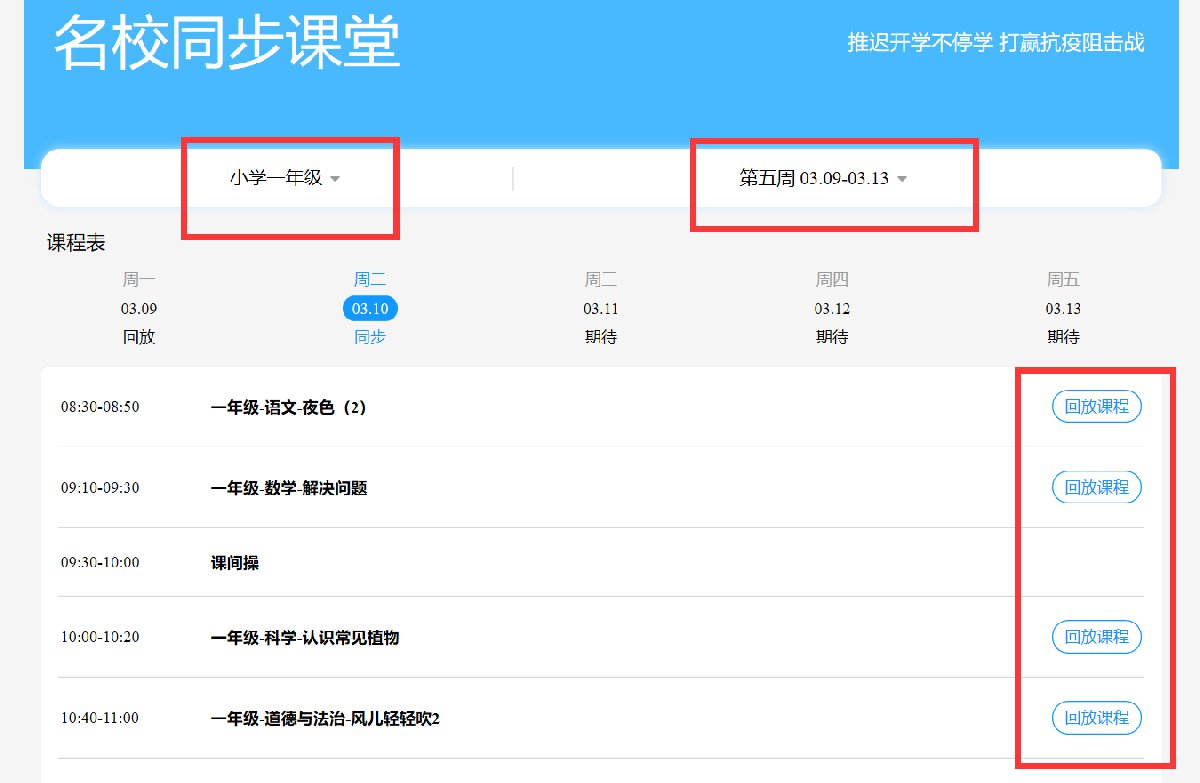The width and height of the screenshot is (1200, 783).
Task: Switch to the 03.11 day tab
Action: point(601,308)
